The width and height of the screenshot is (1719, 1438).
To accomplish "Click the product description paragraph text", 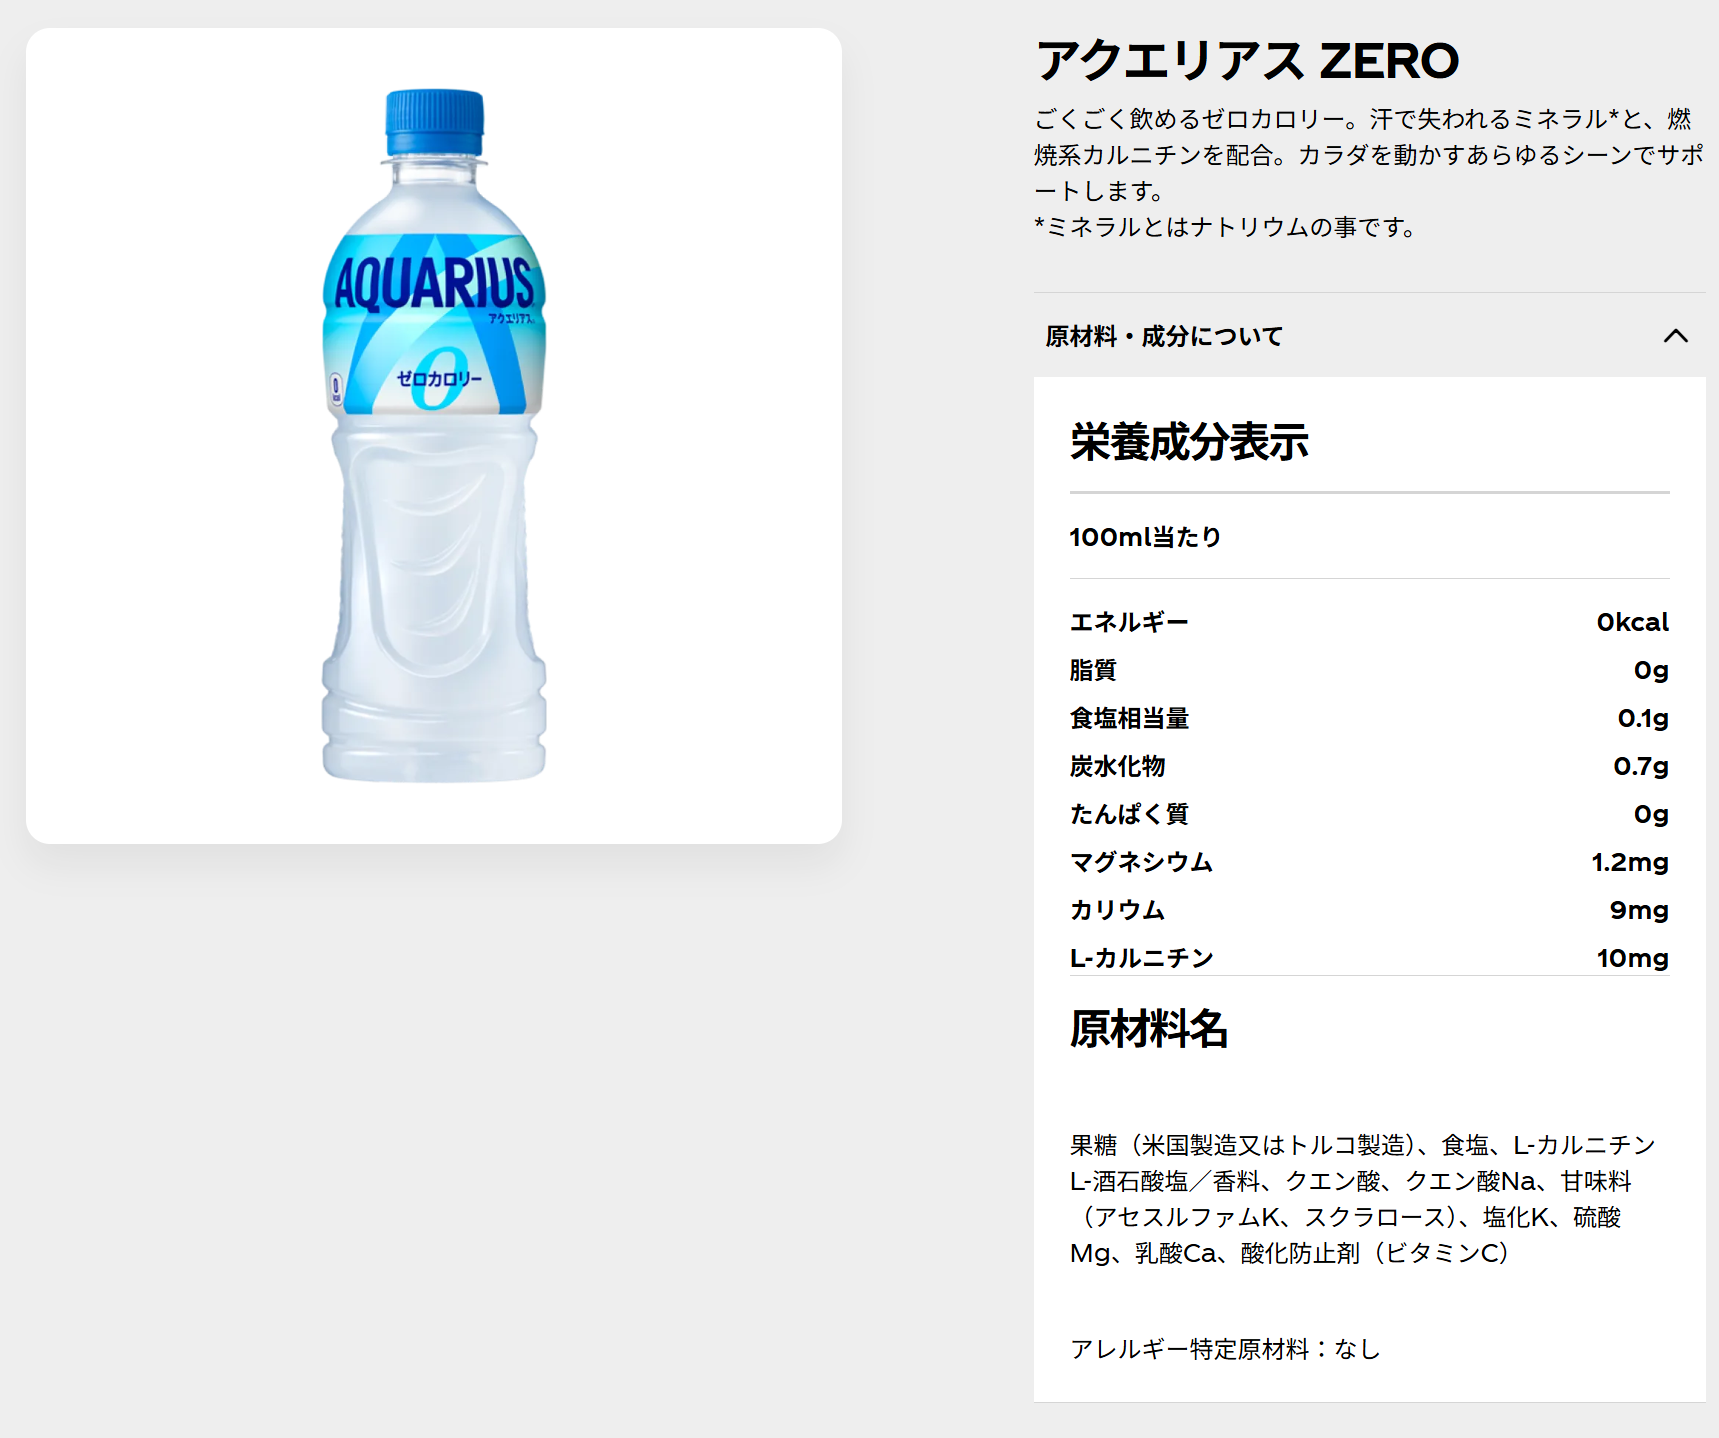I will tap(1369, 155).
